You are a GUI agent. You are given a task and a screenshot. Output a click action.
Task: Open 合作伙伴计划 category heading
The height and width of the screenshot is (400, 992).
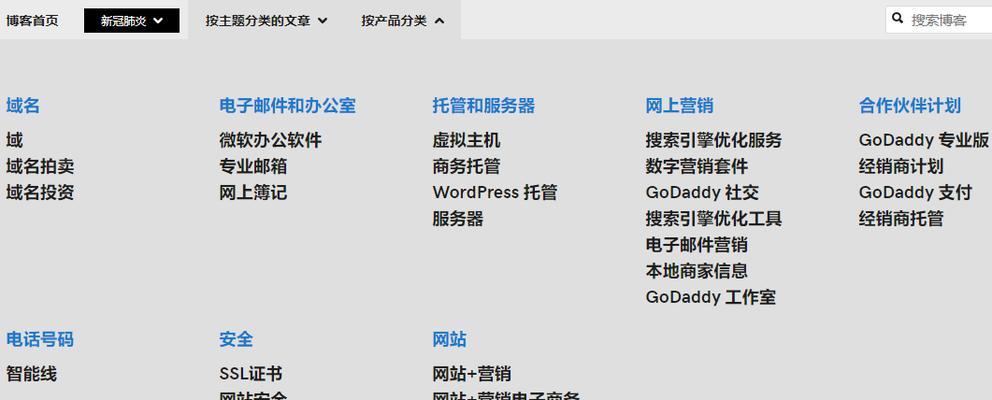pyautogui.click(x=910, y=106)
